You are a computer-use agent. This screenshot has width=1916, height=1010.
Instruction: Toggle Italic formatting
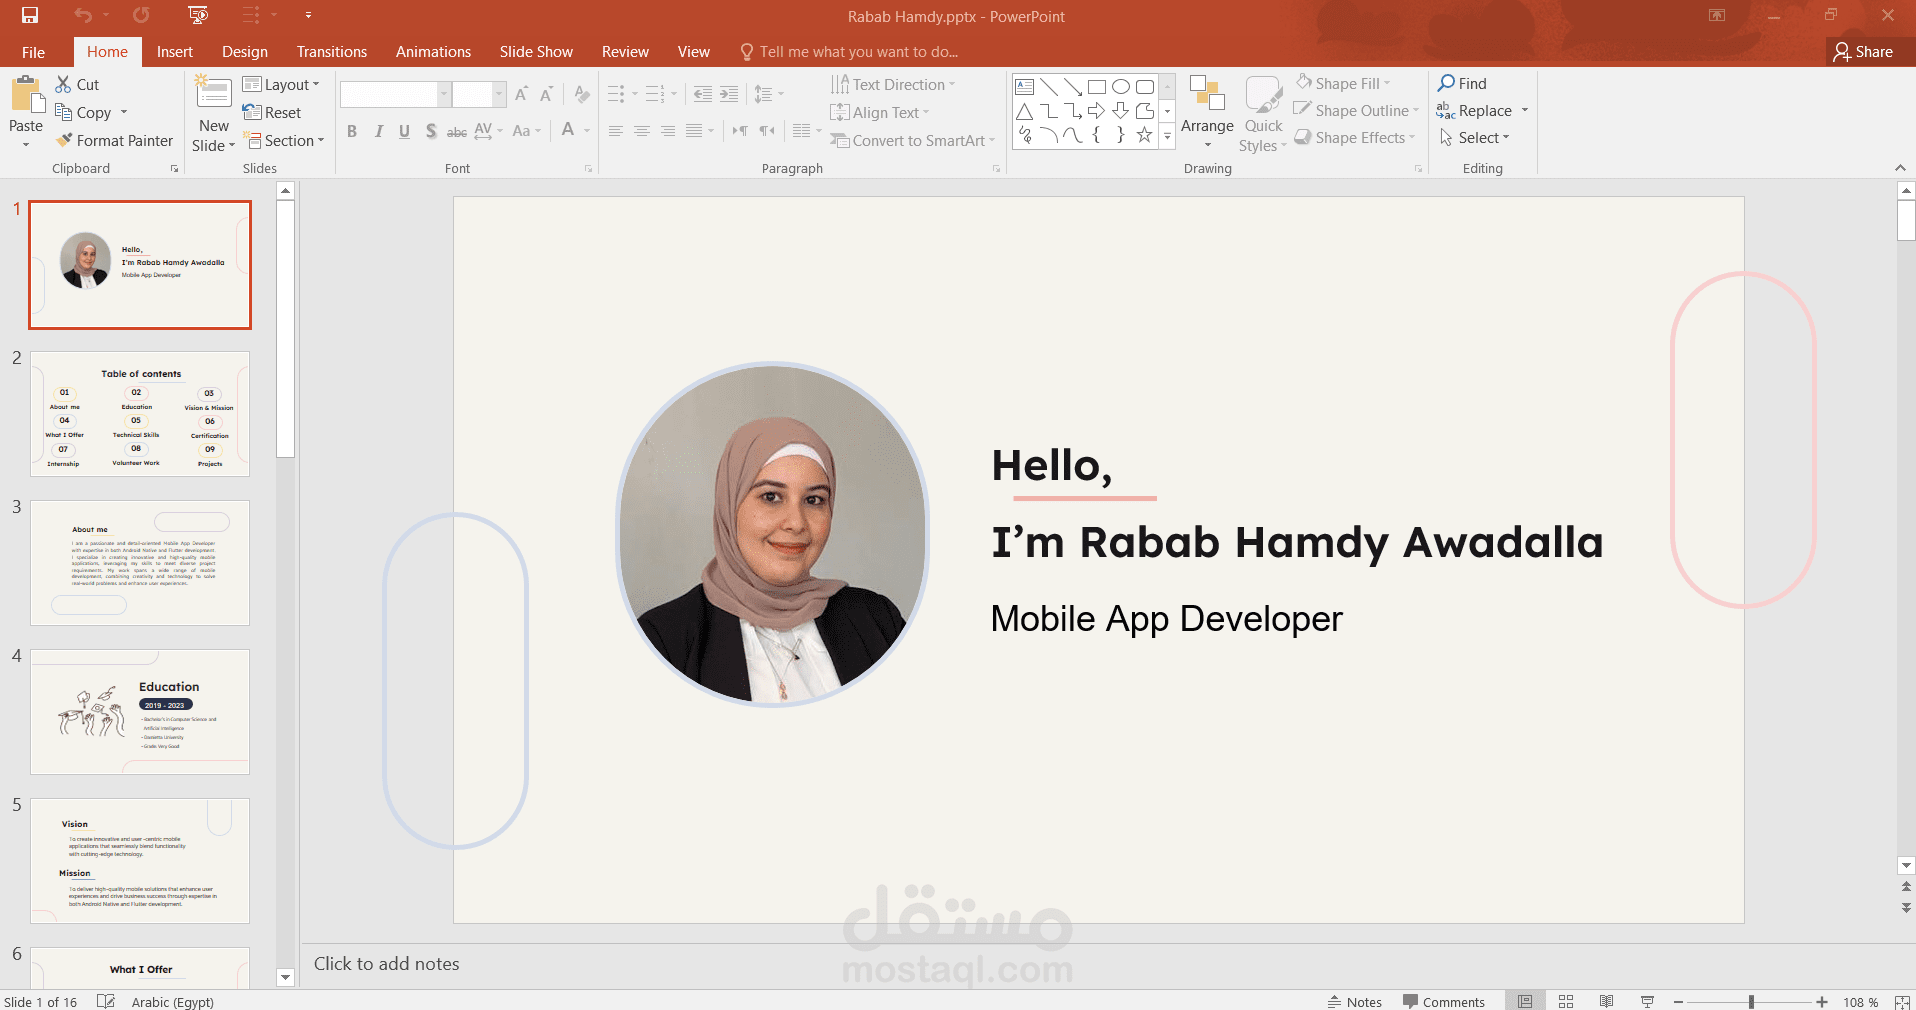(378, 131)
